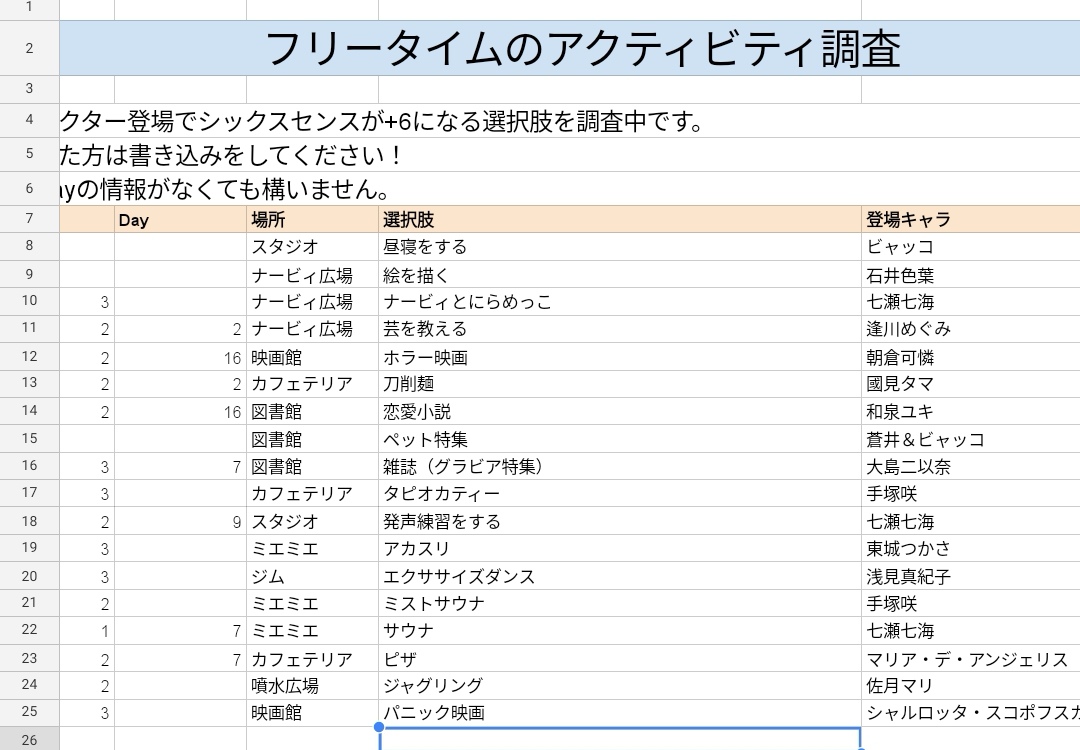Select the row 7 header
Screen dimensions: 1080x750
pos(29,220)
